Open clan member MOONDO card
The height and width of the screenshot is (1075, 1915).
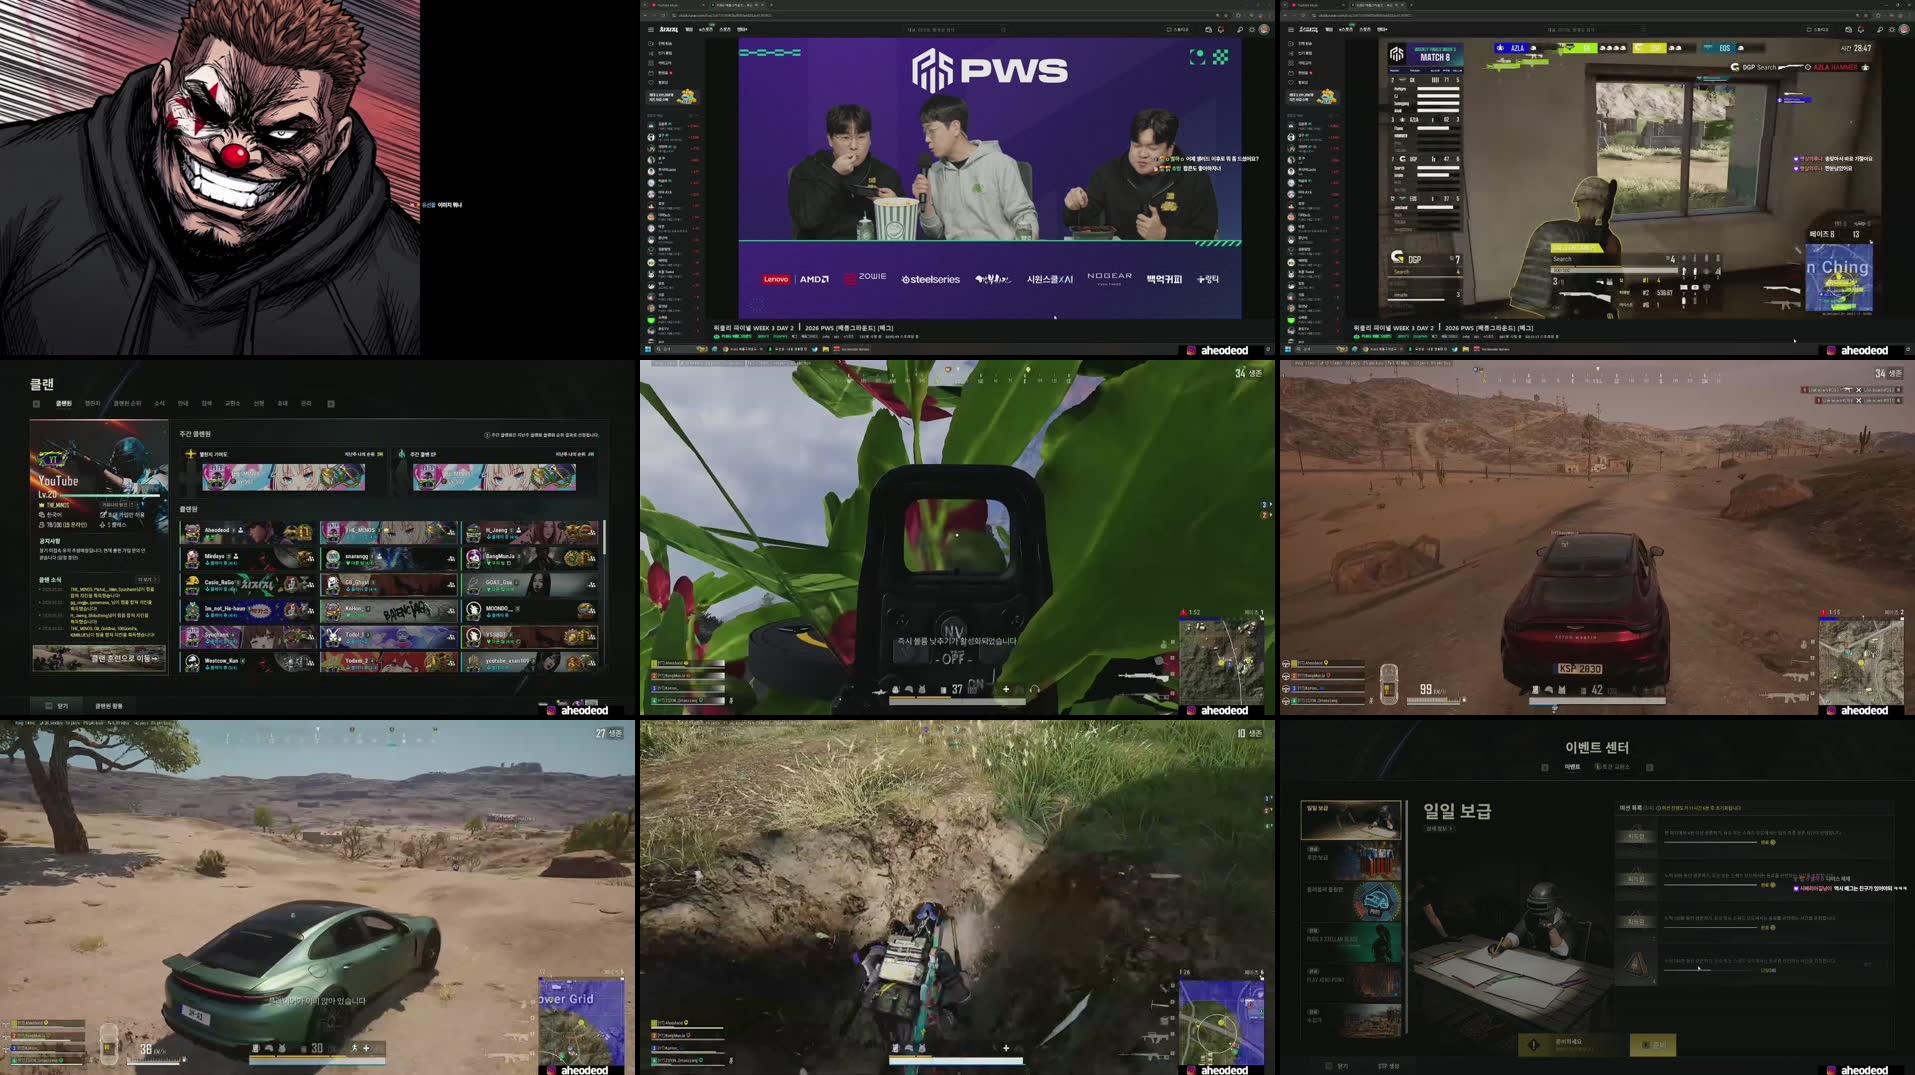(530, 609)
